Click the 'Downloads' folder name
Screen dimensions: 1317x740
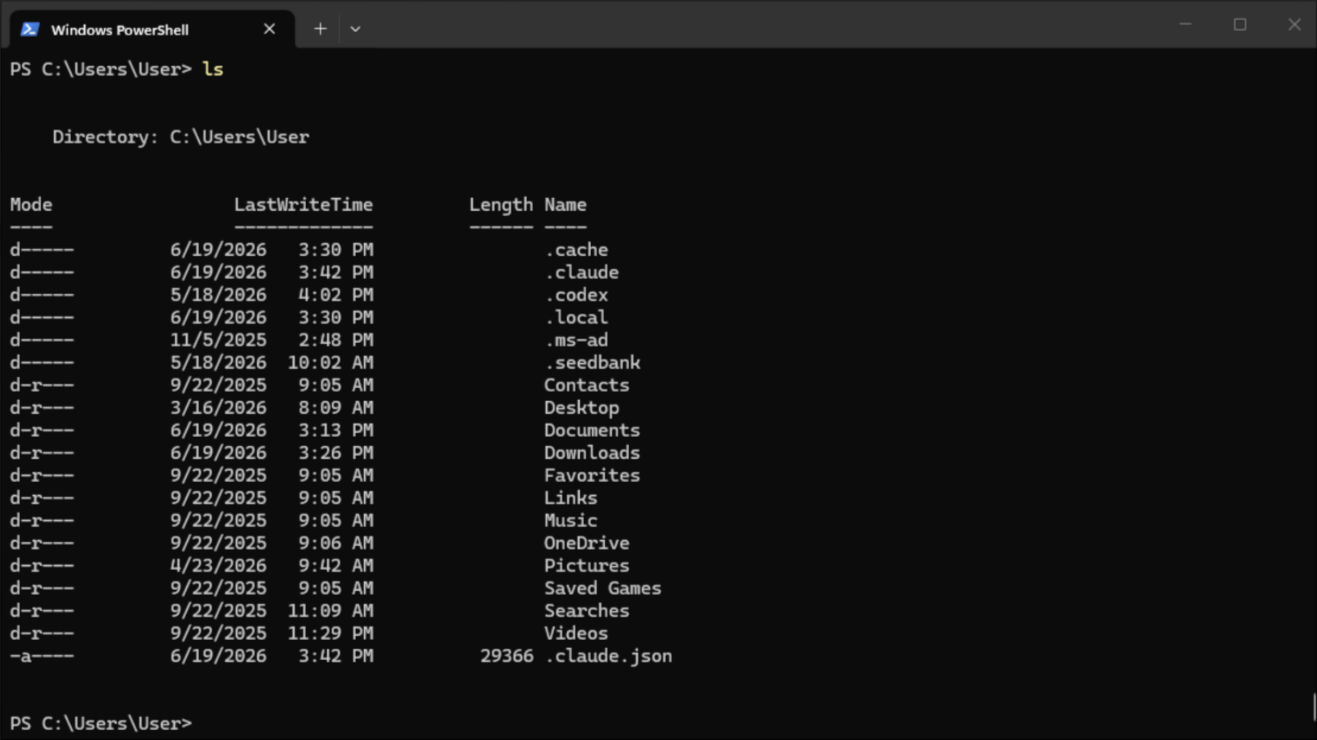point(592,453)
